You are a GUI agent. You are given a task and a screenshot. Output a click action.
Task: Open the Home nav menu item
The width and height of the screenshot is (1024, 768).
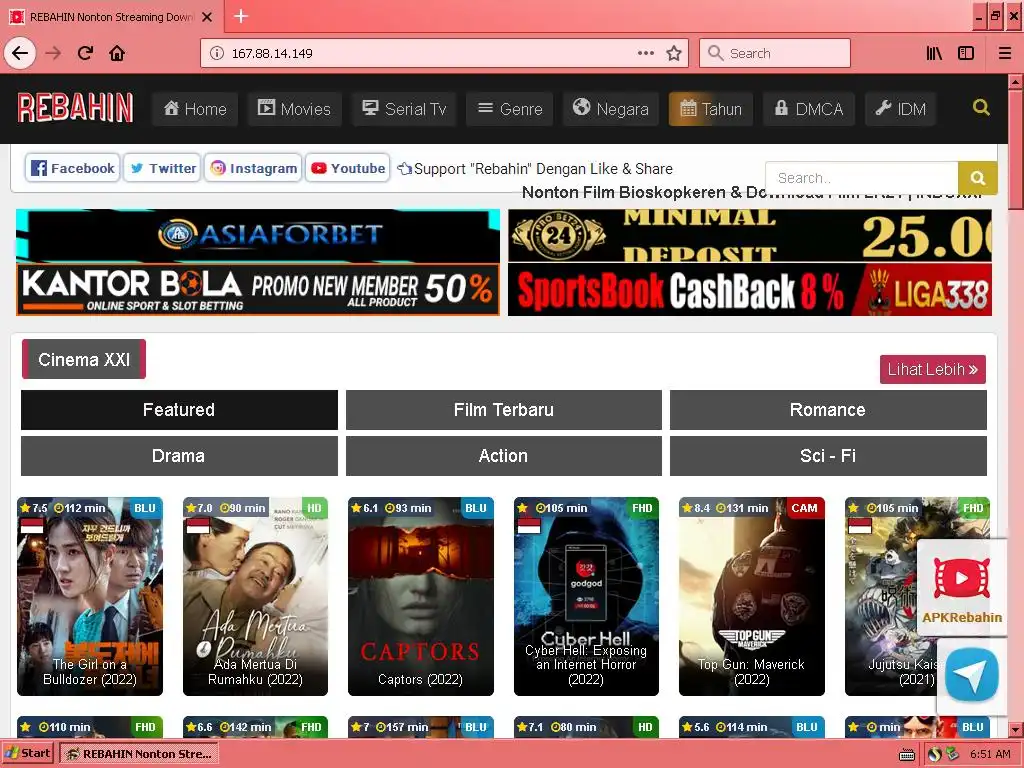tap(195, 108)
